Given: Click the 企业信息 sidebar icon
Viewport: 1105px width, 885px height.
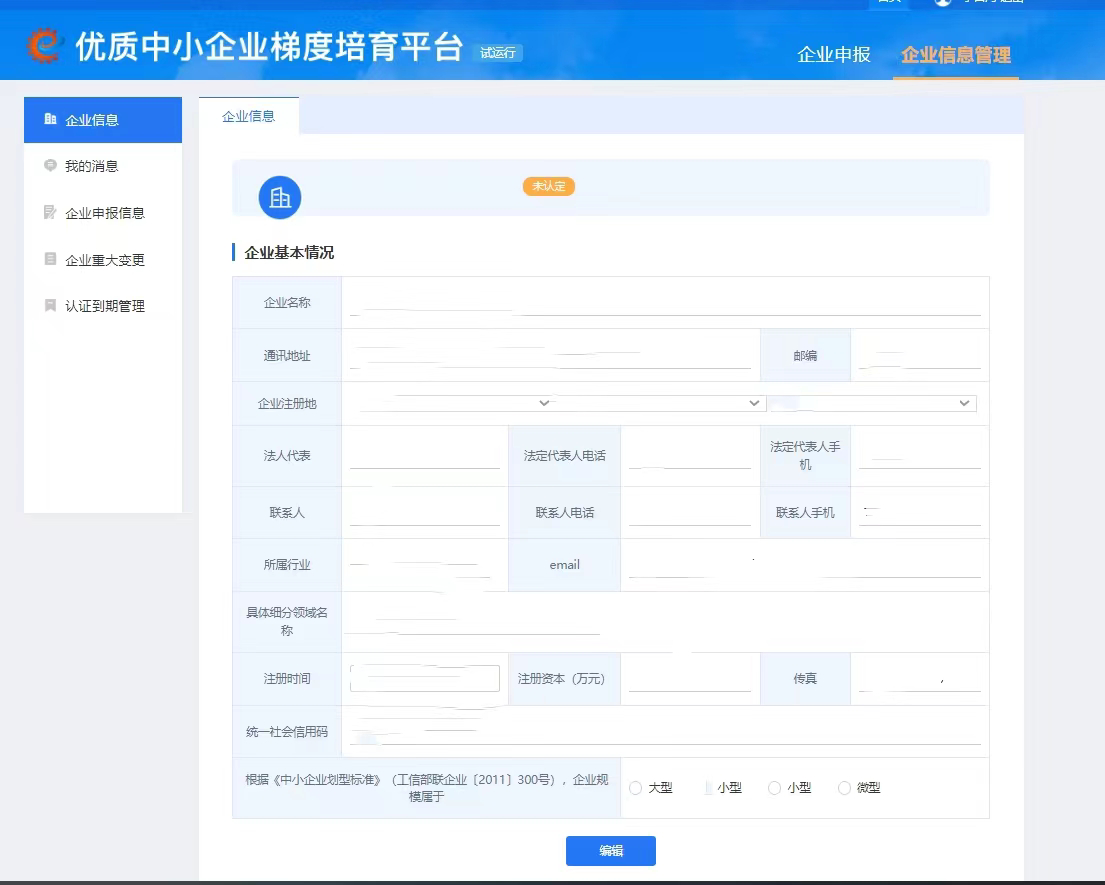Looking at the screenshot, I should click(x=50, y=119).
